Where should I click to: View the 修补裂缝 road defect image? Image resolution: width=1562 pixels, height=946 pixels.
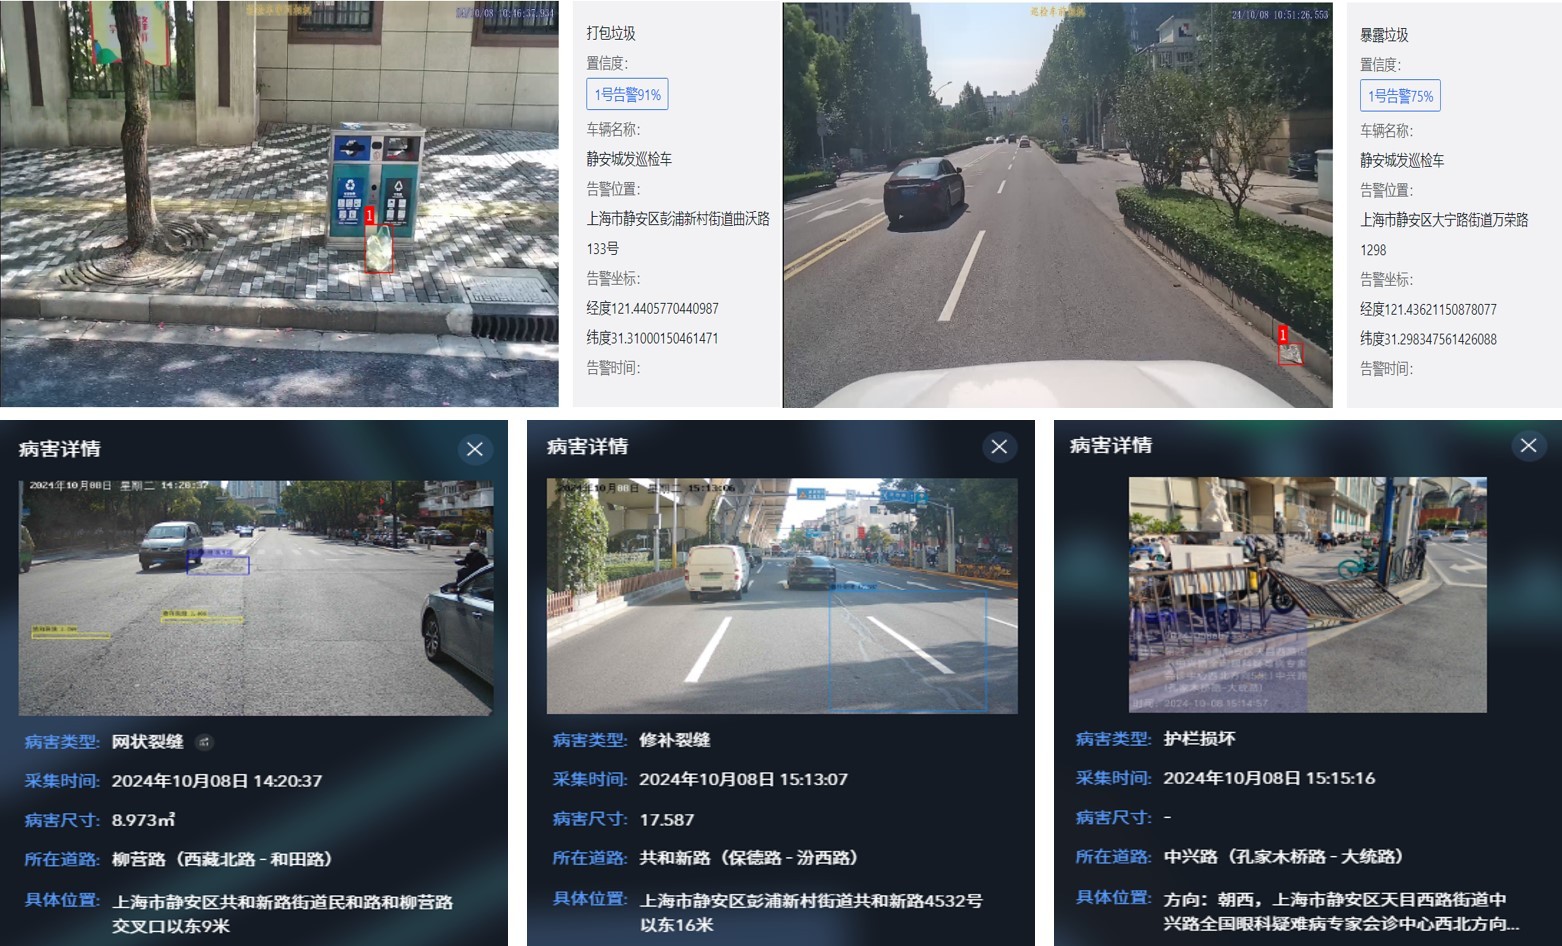point(782,596)
